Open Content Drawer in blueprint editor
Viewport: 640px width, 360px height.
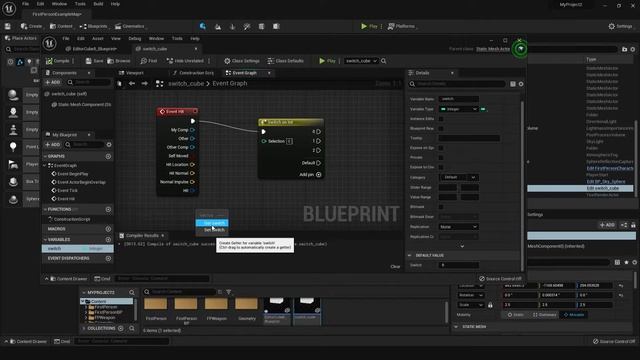click(x=69, y=279)
